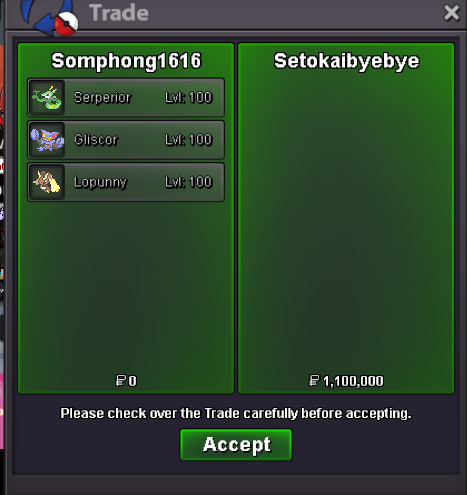Click the Lopunny sprite icon
The image size is (467, 495).
47,182
